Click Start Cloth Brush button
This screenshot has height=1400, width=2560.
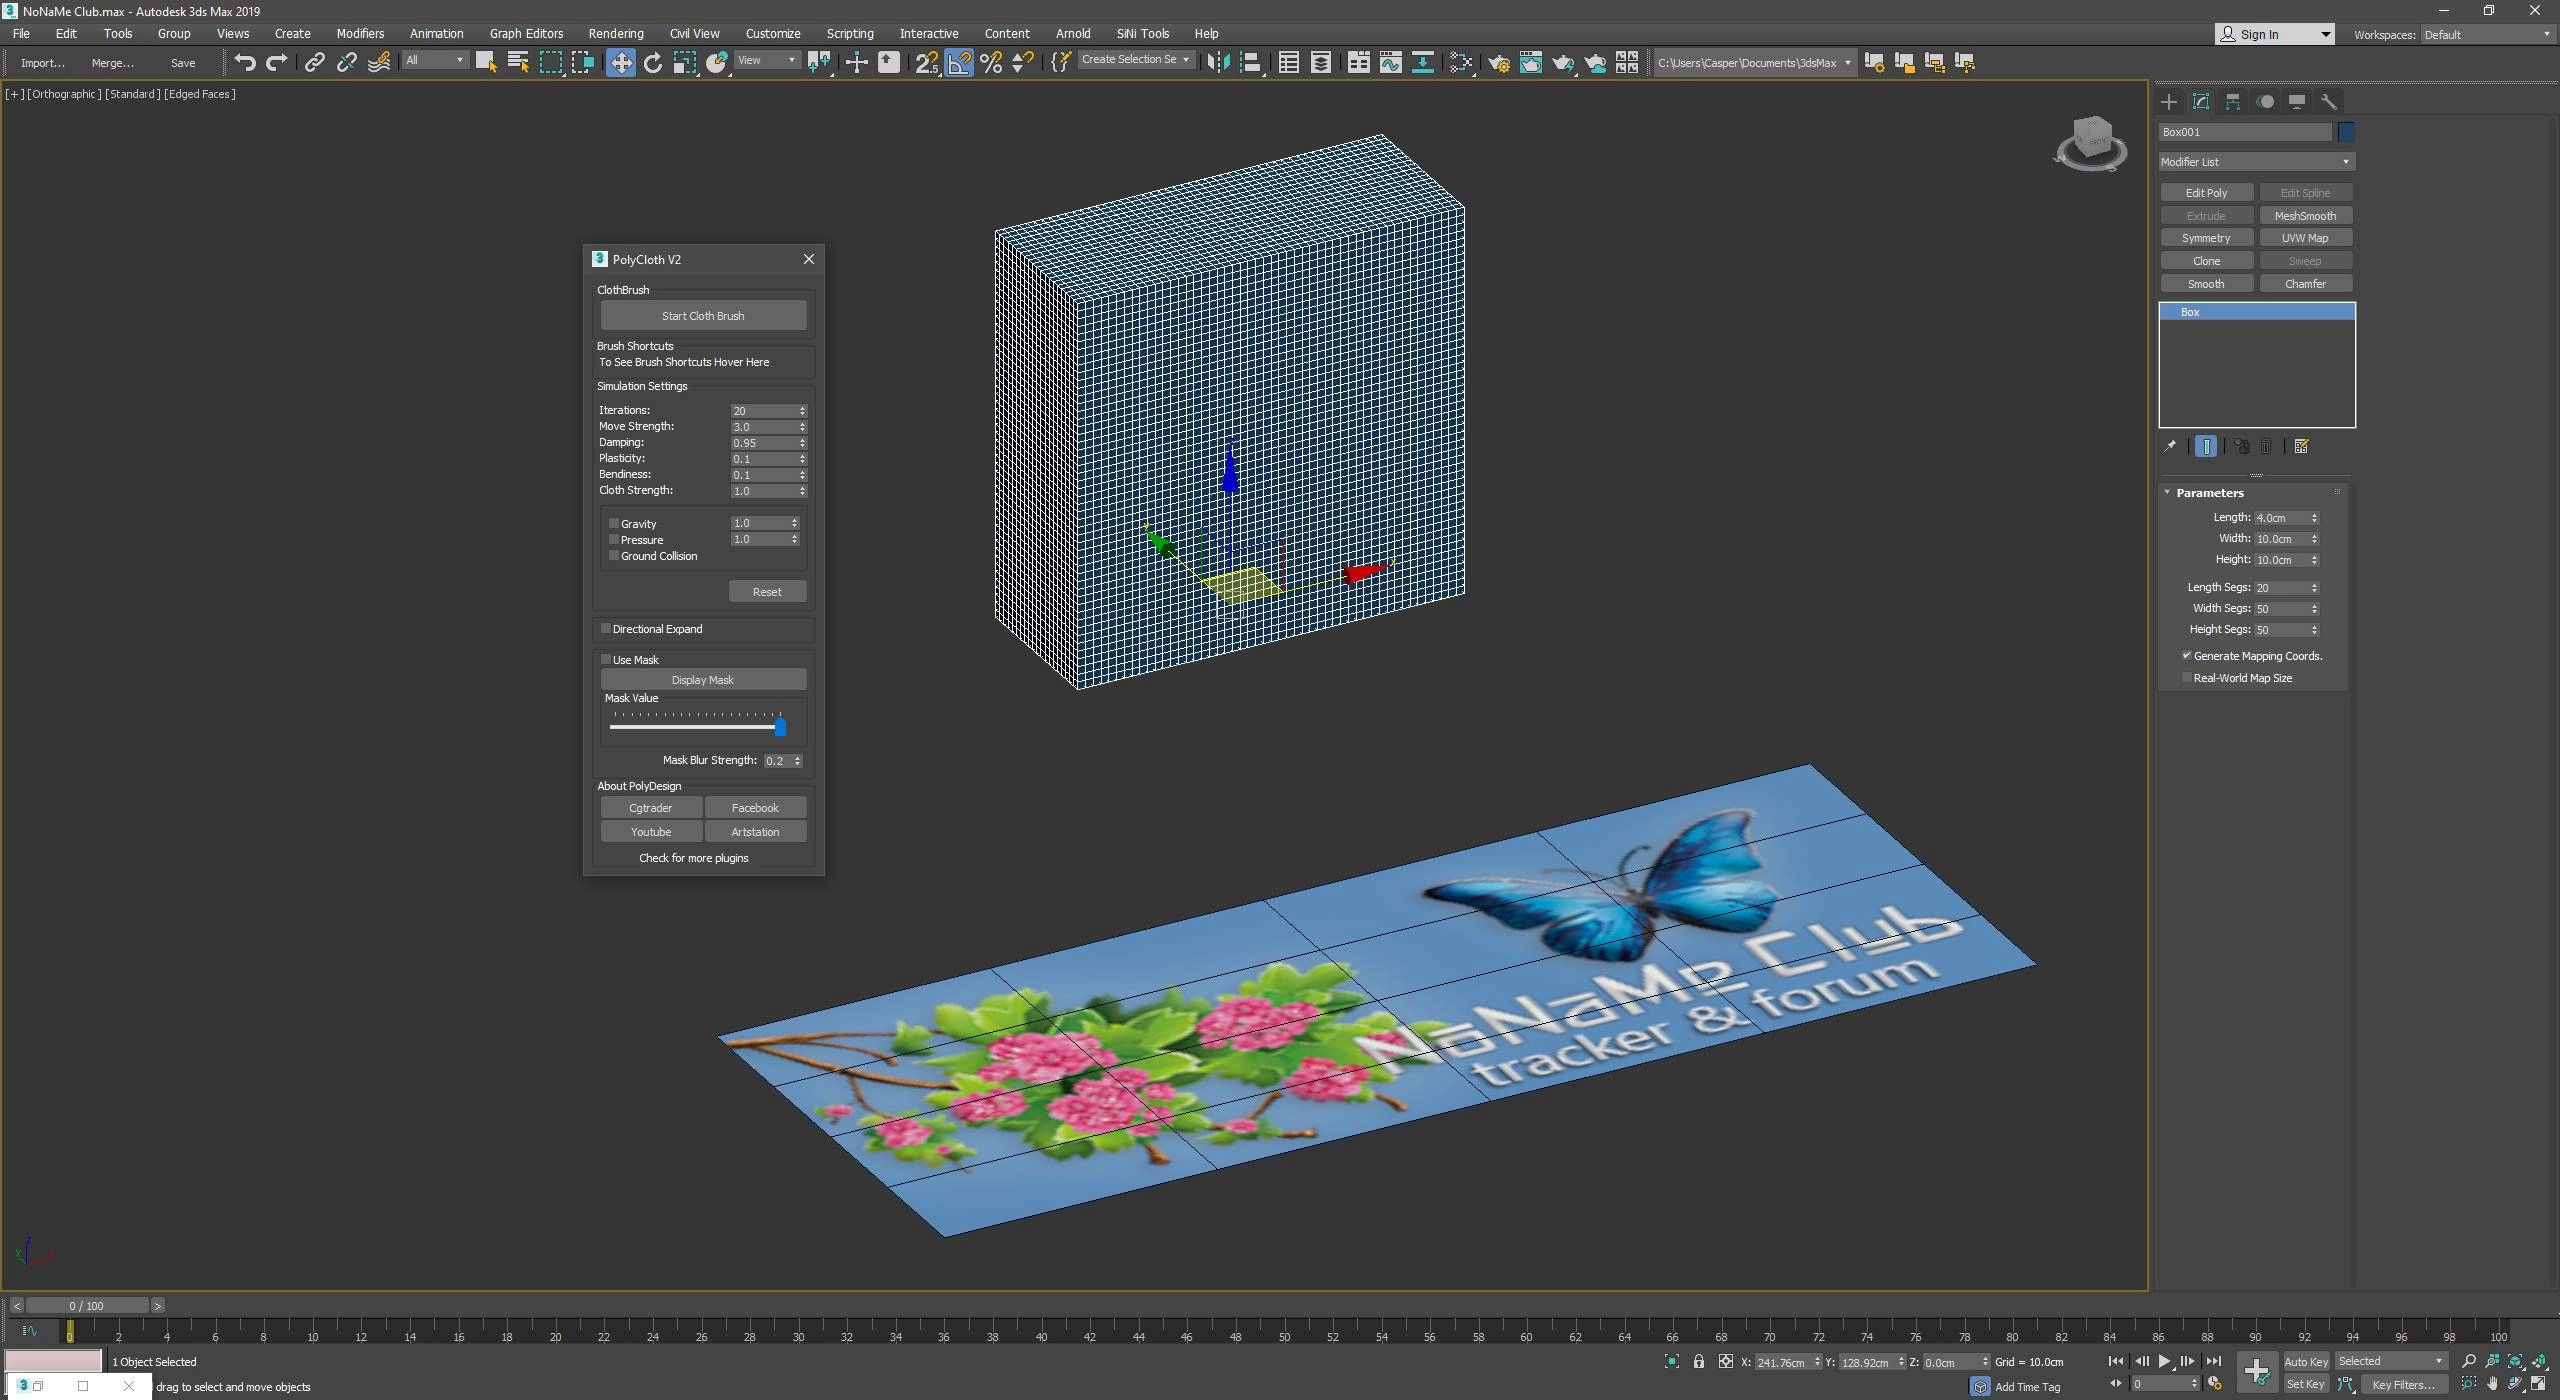(x=703, y=315)
